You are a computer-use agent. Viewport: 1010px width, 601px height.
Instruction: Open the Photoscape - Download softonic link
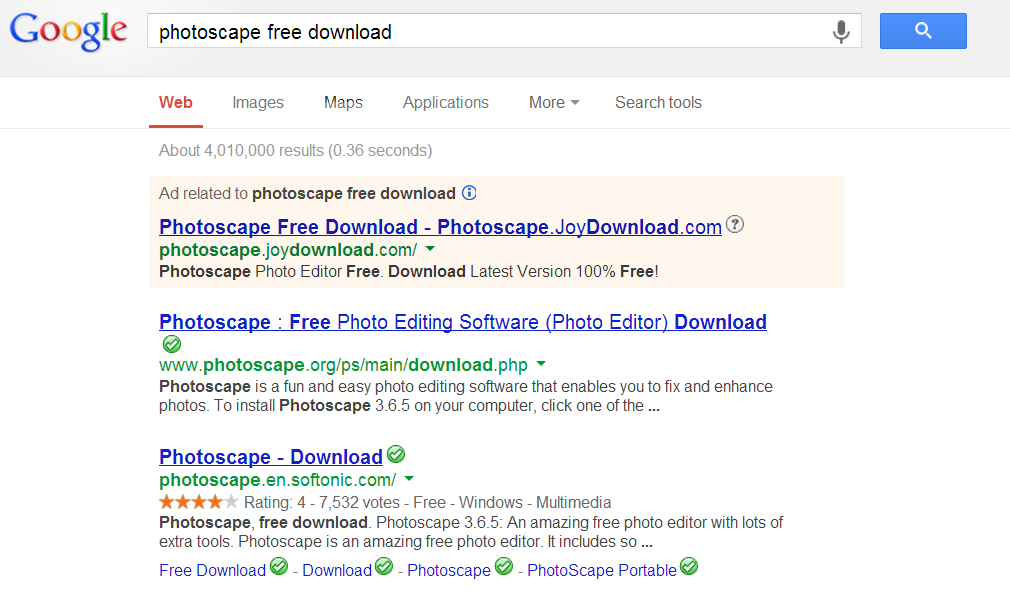271,457
